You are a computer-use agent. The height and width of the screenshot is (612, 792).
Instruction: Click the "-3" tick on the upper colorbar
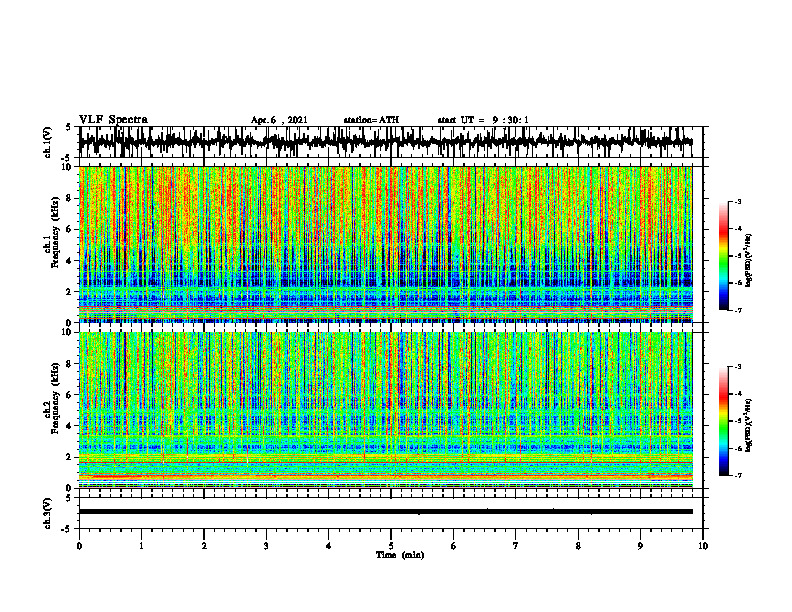(x=738, y=201)
